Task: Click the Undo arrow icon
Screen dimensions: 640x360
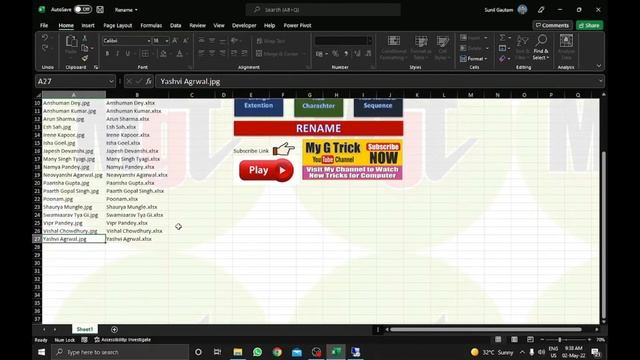Action: (45, 38)
